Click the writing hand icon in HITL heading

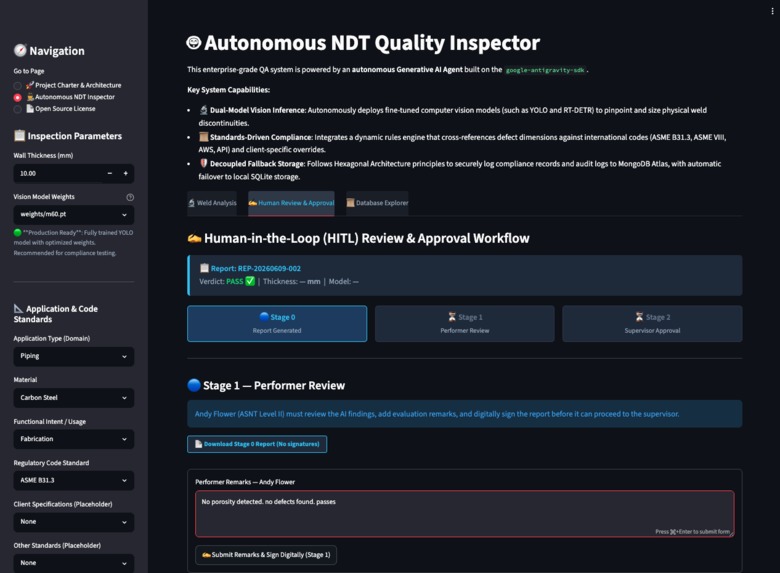coord(194,239)
